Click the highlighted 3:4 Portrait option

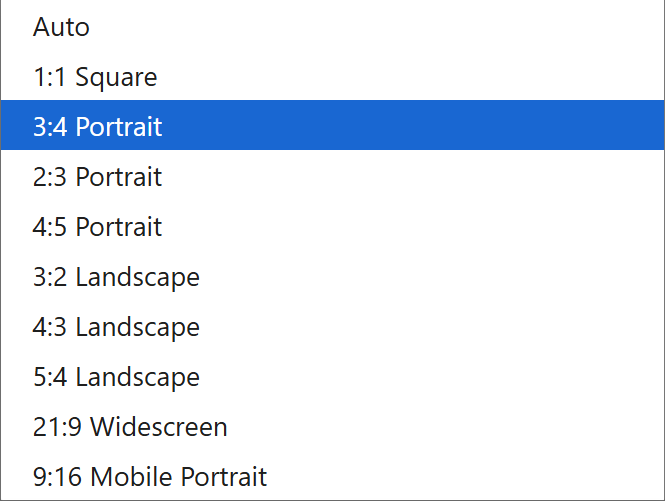332,125
